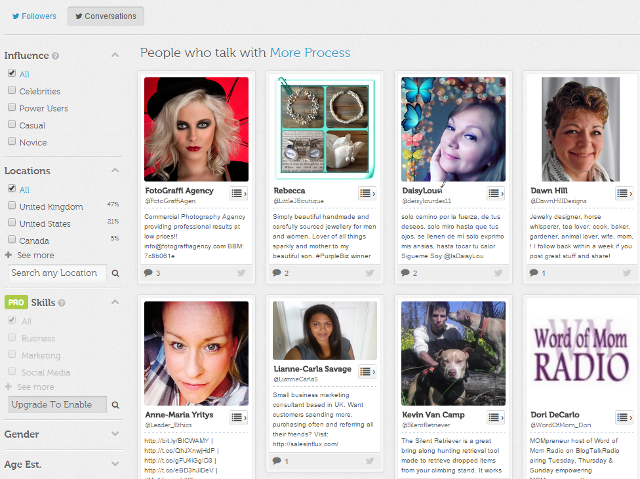640x479 pixels.
Task: Click help icon next to Influence
Action: (55, 56)
